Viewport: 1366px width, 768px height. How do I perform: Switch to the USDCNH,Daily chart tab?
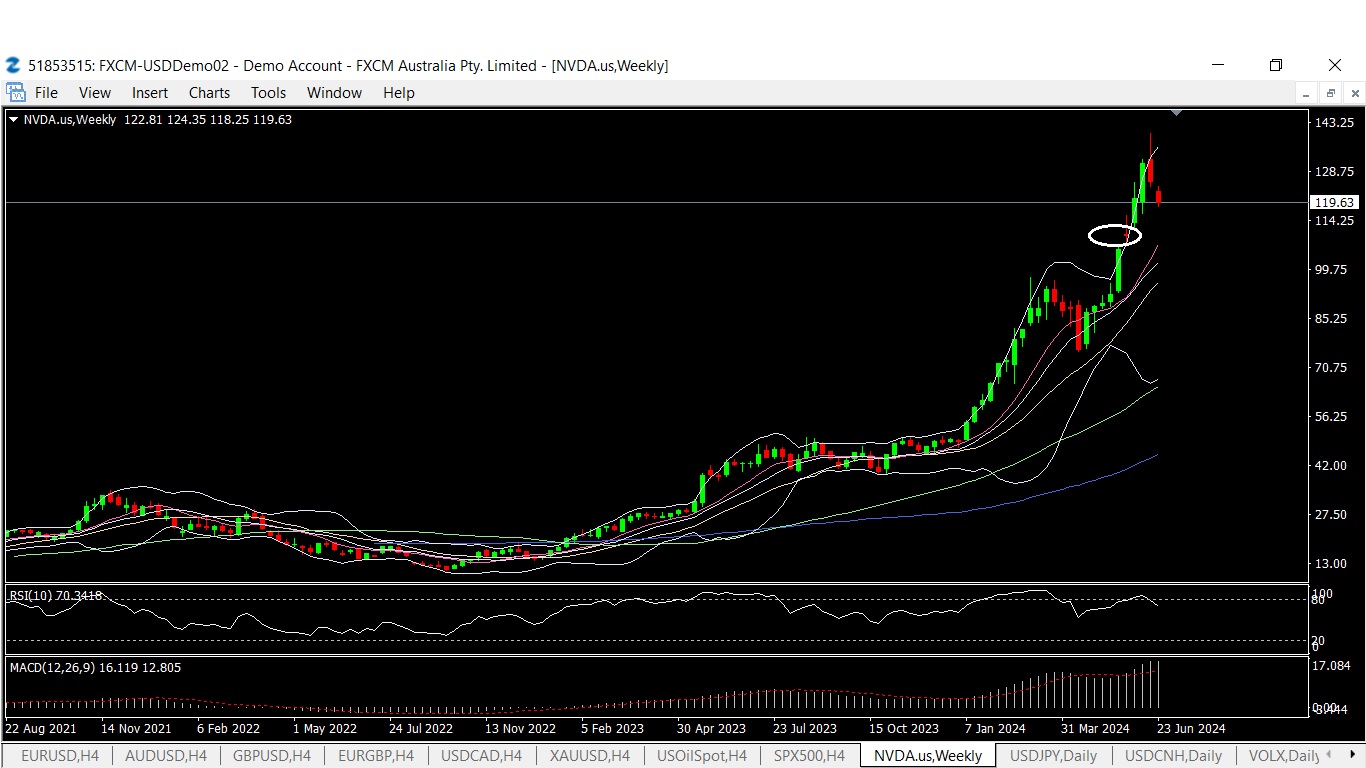point(1173,756)
